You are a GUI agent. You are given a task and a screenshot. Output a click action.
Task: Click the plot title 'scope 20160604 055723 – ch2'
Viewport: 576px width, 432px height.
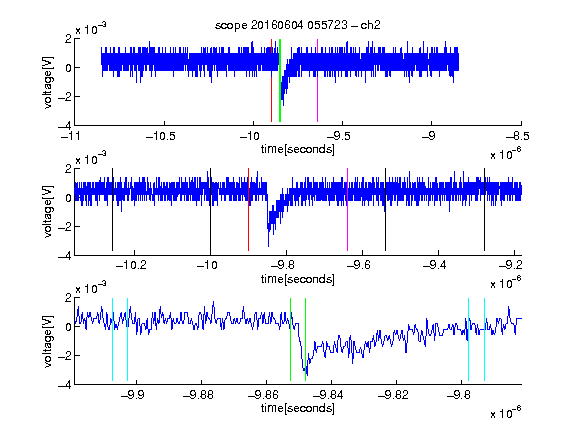tap(297, 25)
